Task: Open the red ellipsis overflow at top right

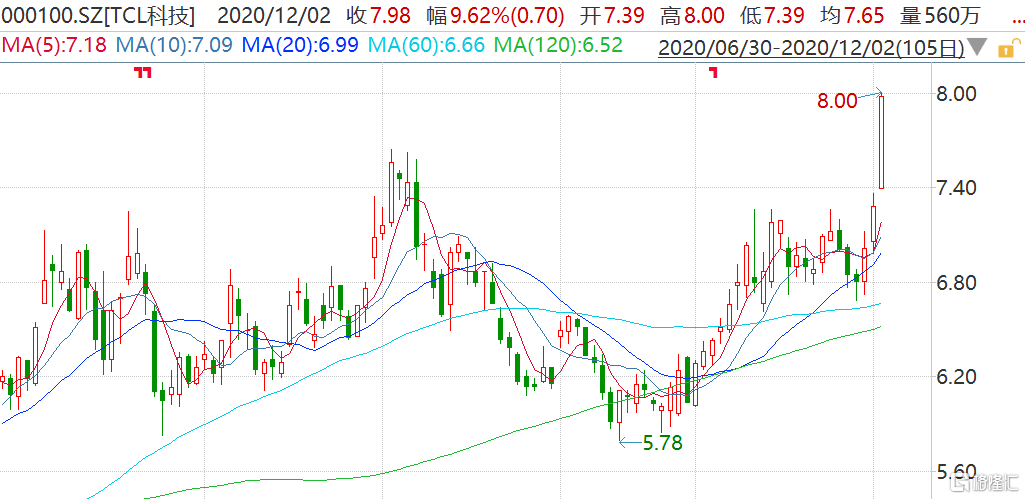Action: click(x=1017, y=21)
